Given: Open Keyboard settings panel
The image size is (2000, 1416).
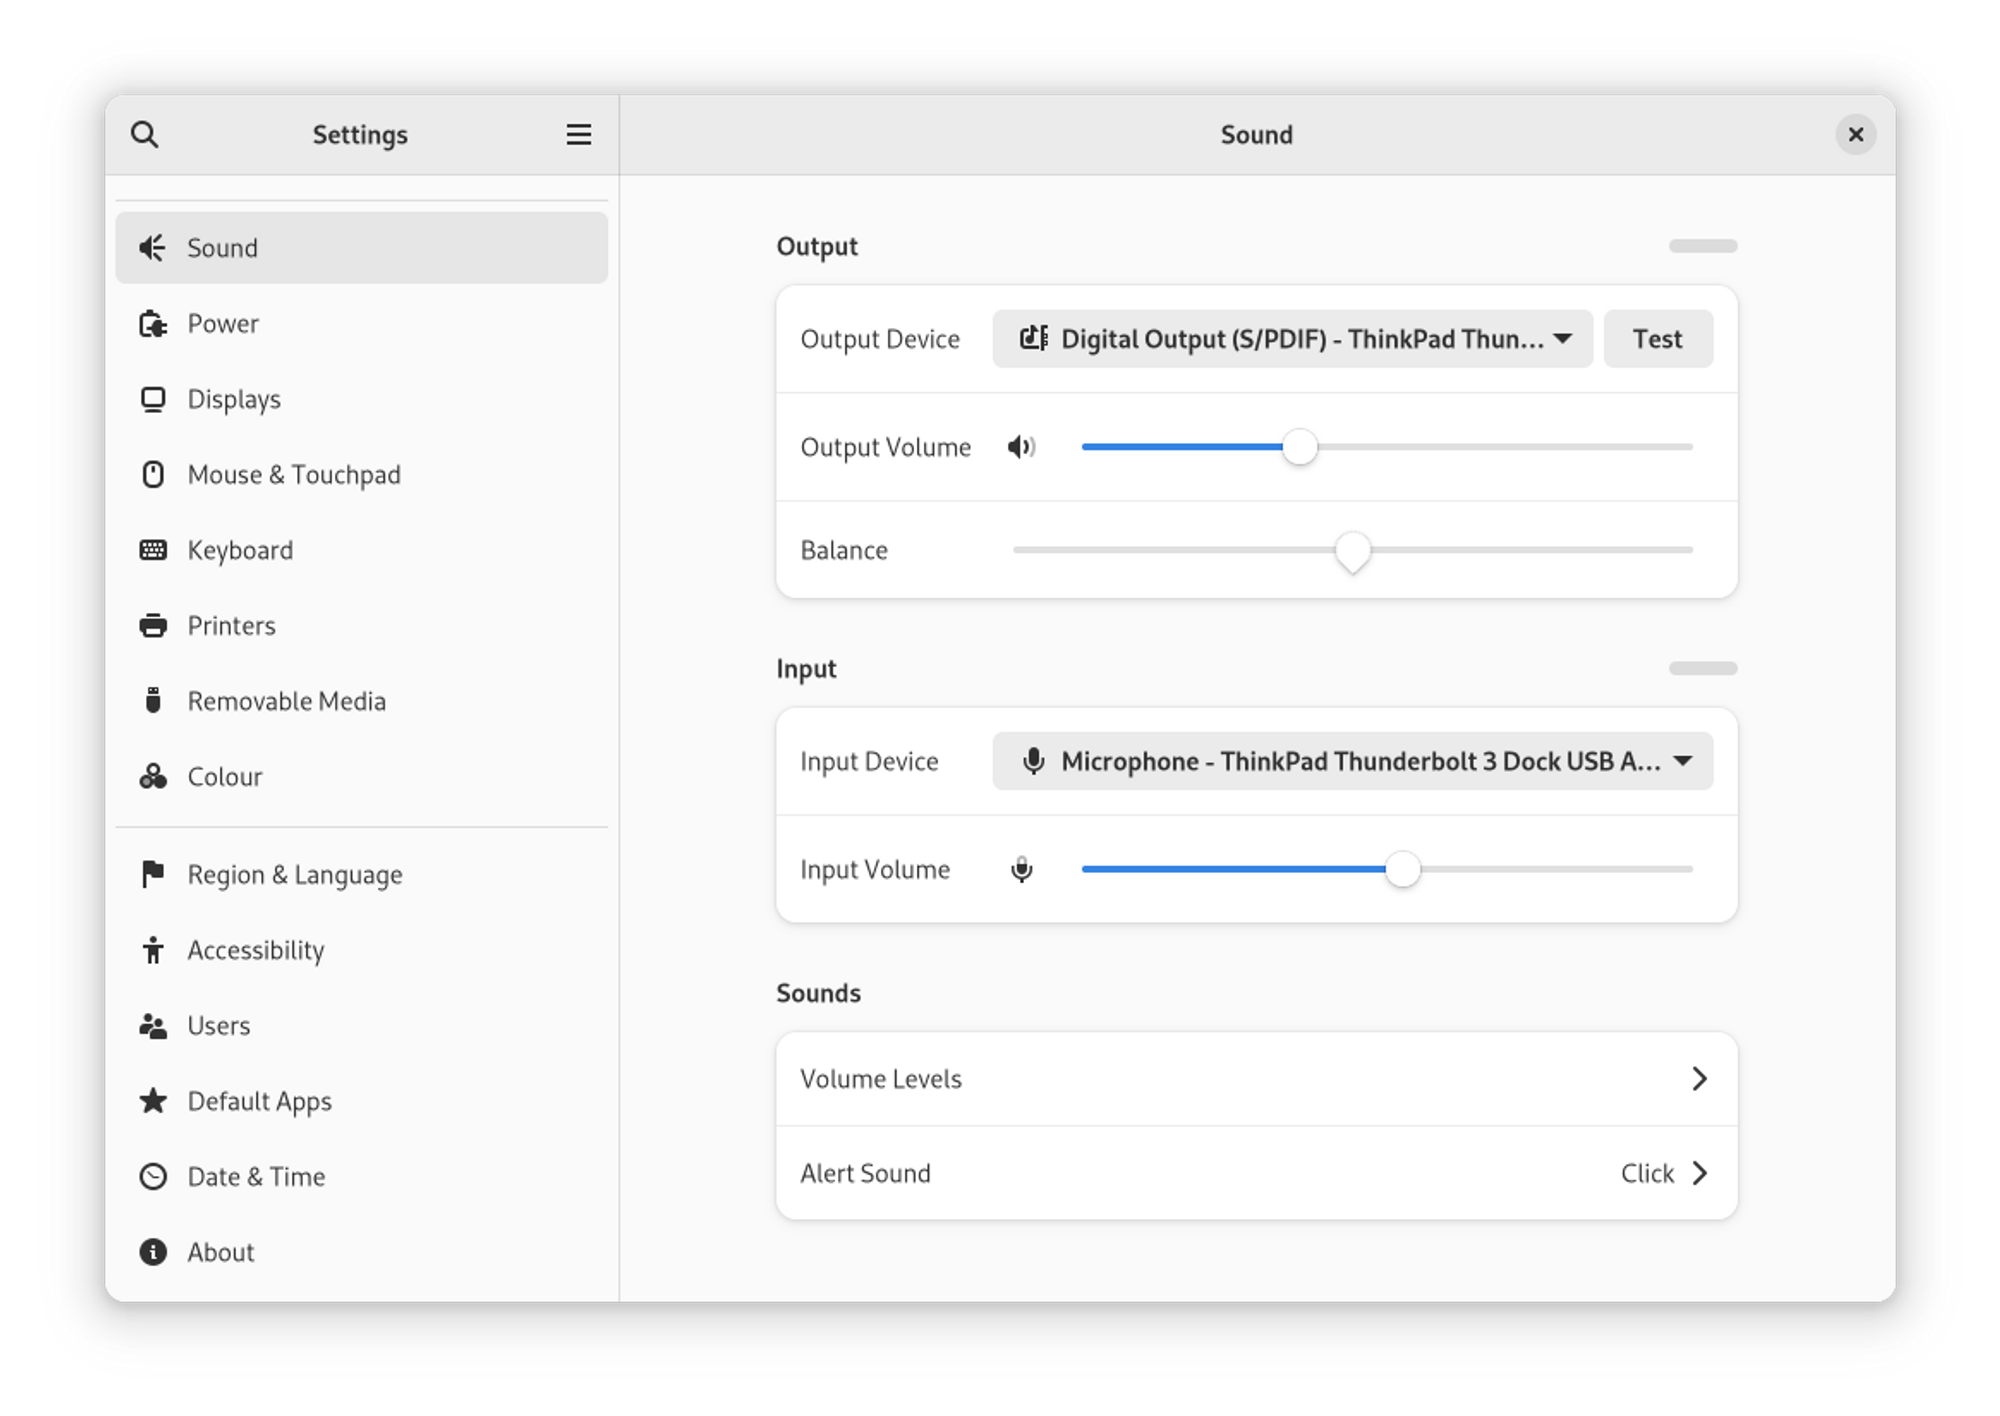Looking at the screenshot, I should [361, 550].
